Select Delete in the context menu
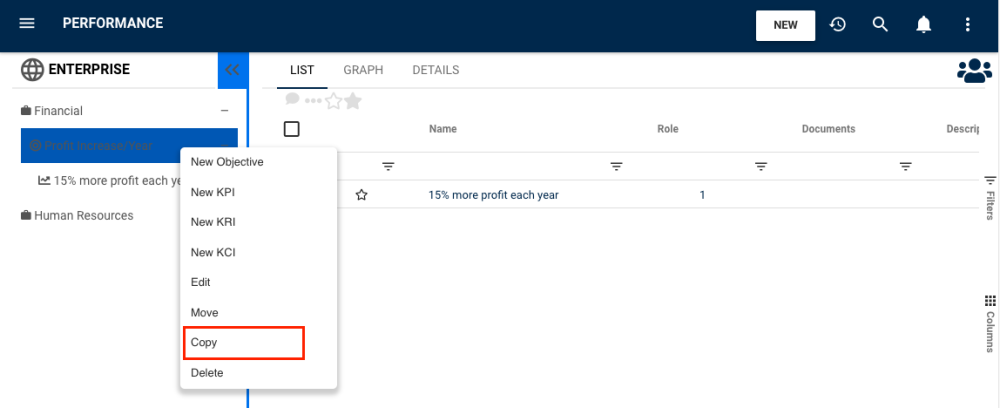Screen dimensions: 1000x408 coord(207,373)
